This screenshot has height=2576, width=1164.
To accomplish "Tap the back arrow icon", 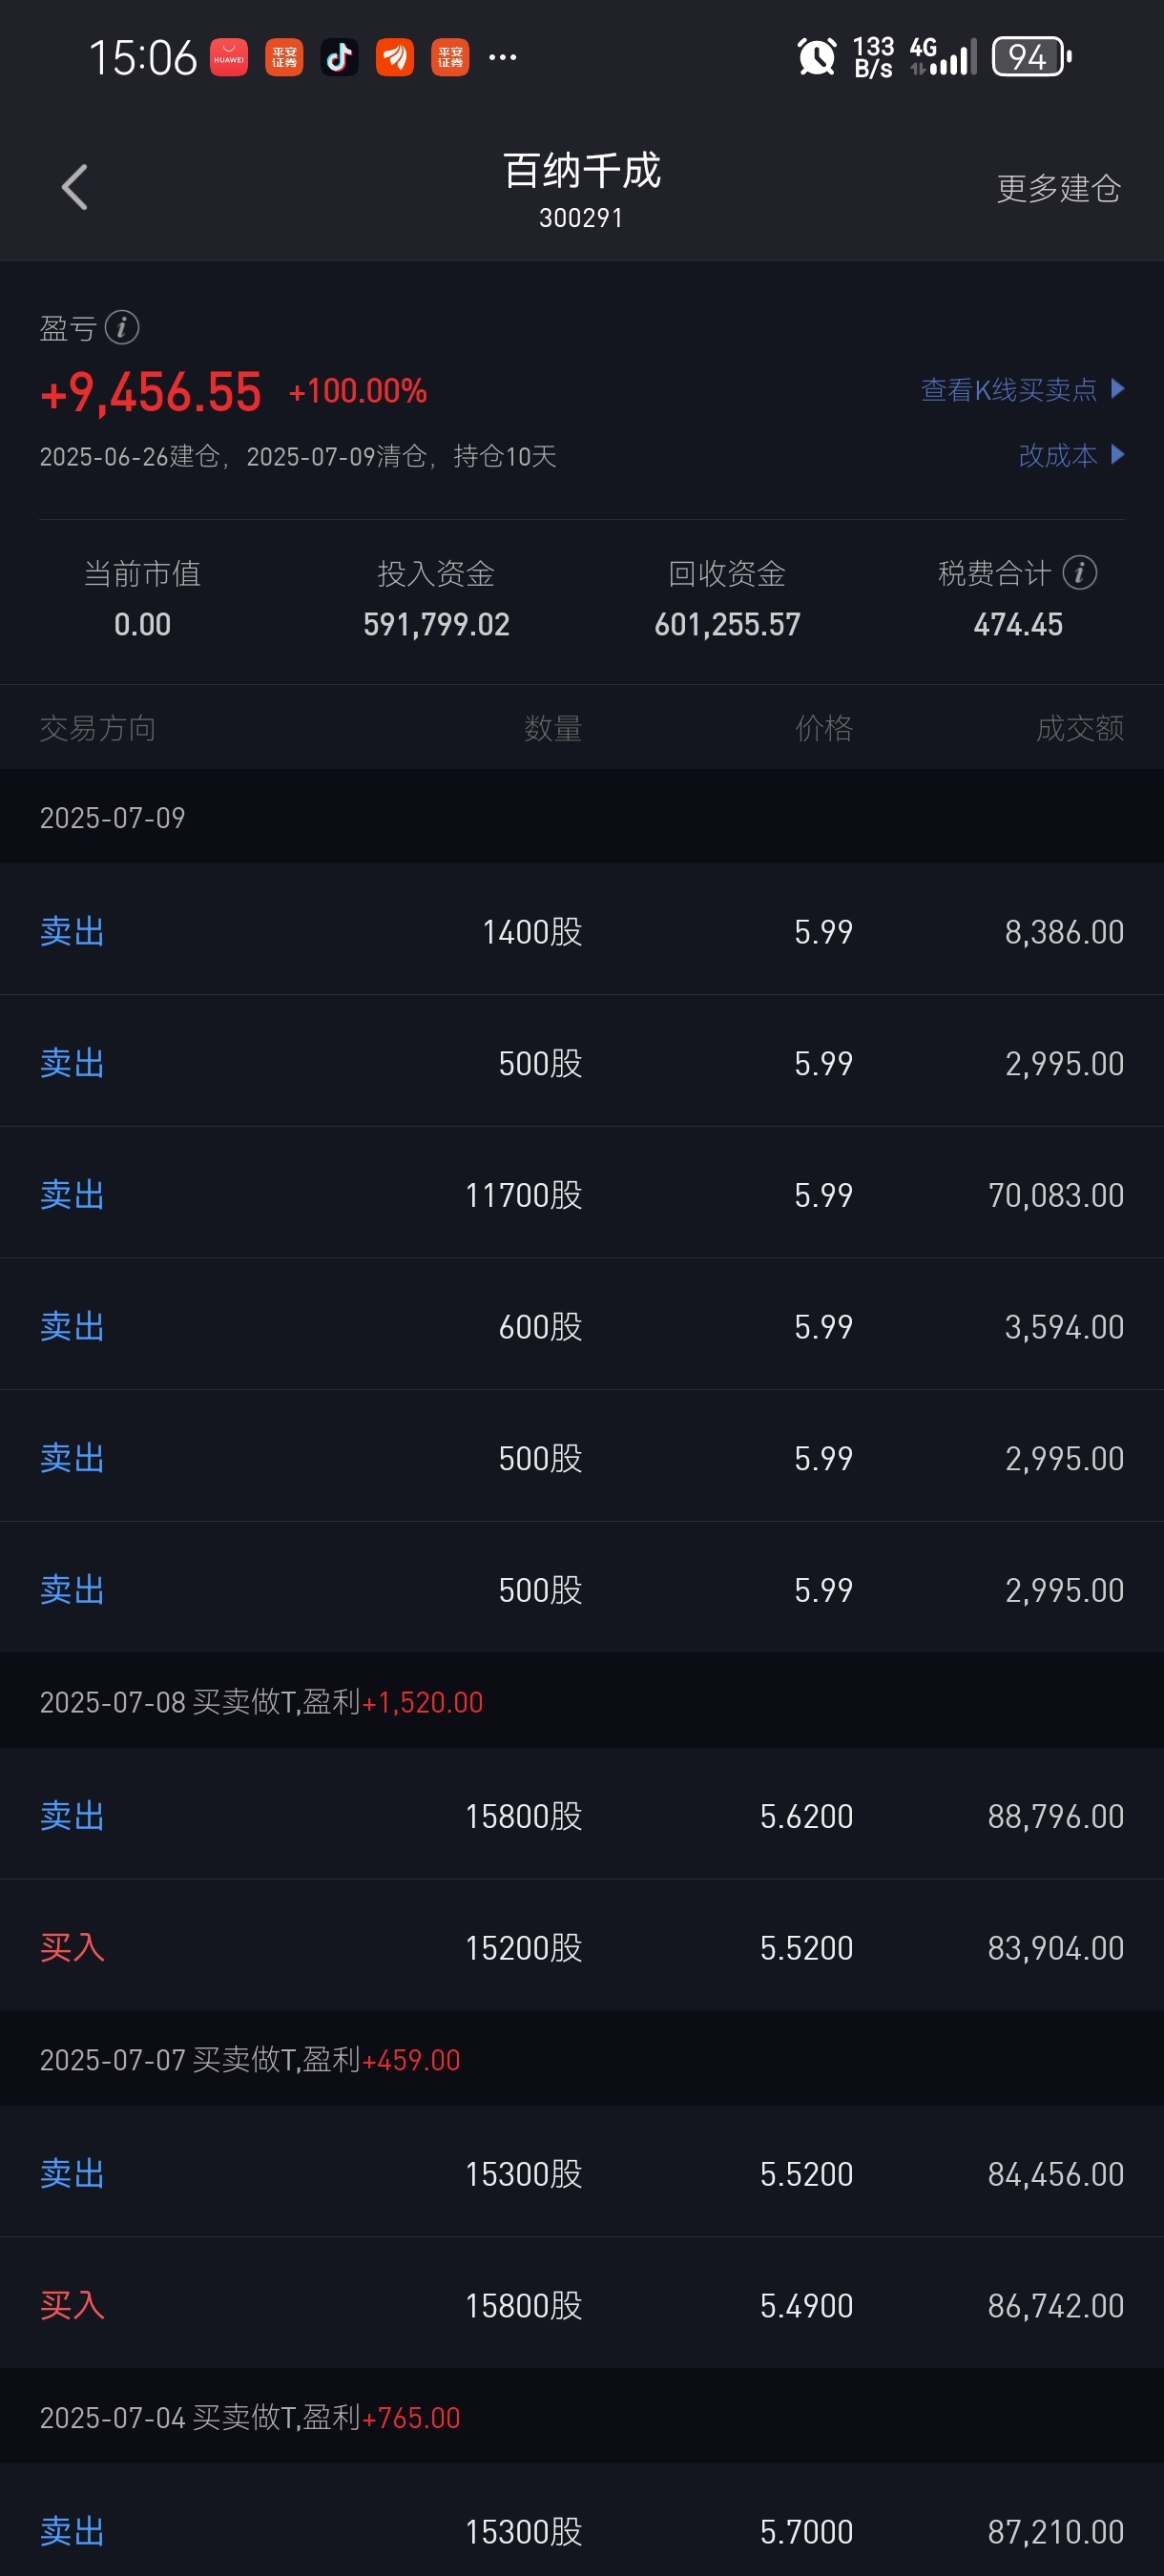I will (75, 188).
